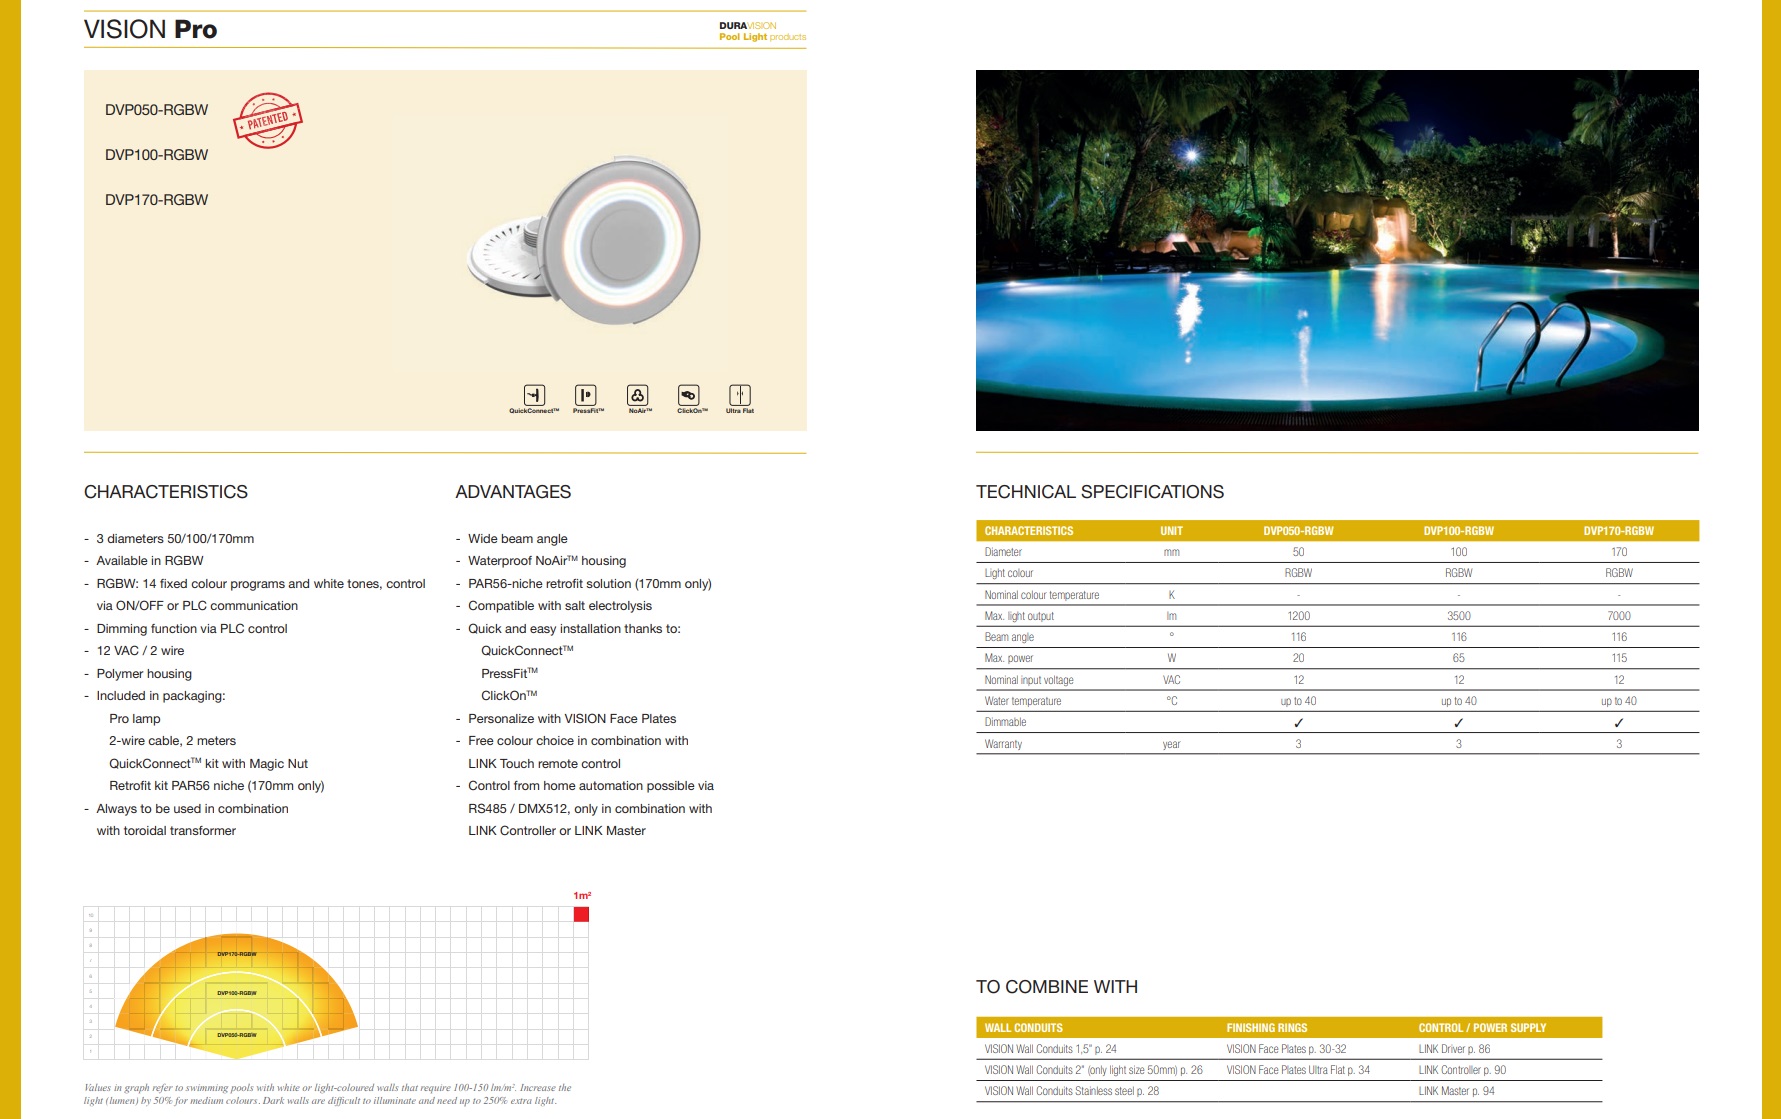Click the DVP050-RGBW table column header
Screen dimensions: 1781x1119
(x=1298, y=531)
